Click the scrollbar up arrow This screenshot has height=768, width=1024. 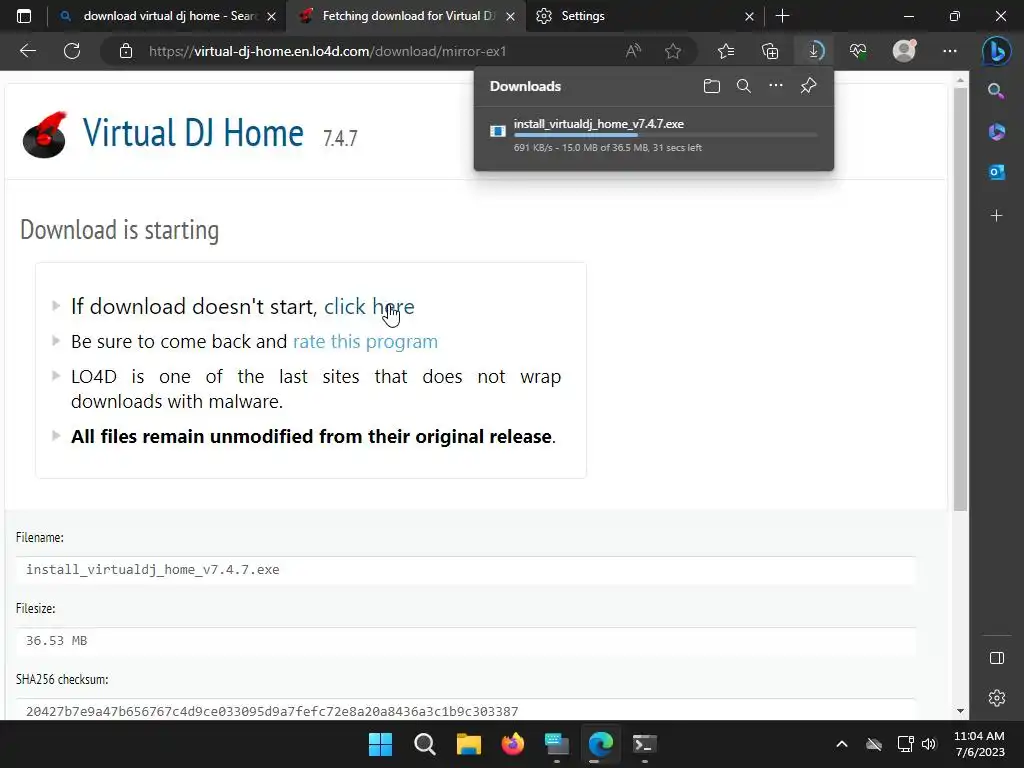click(x=960, y=80)
